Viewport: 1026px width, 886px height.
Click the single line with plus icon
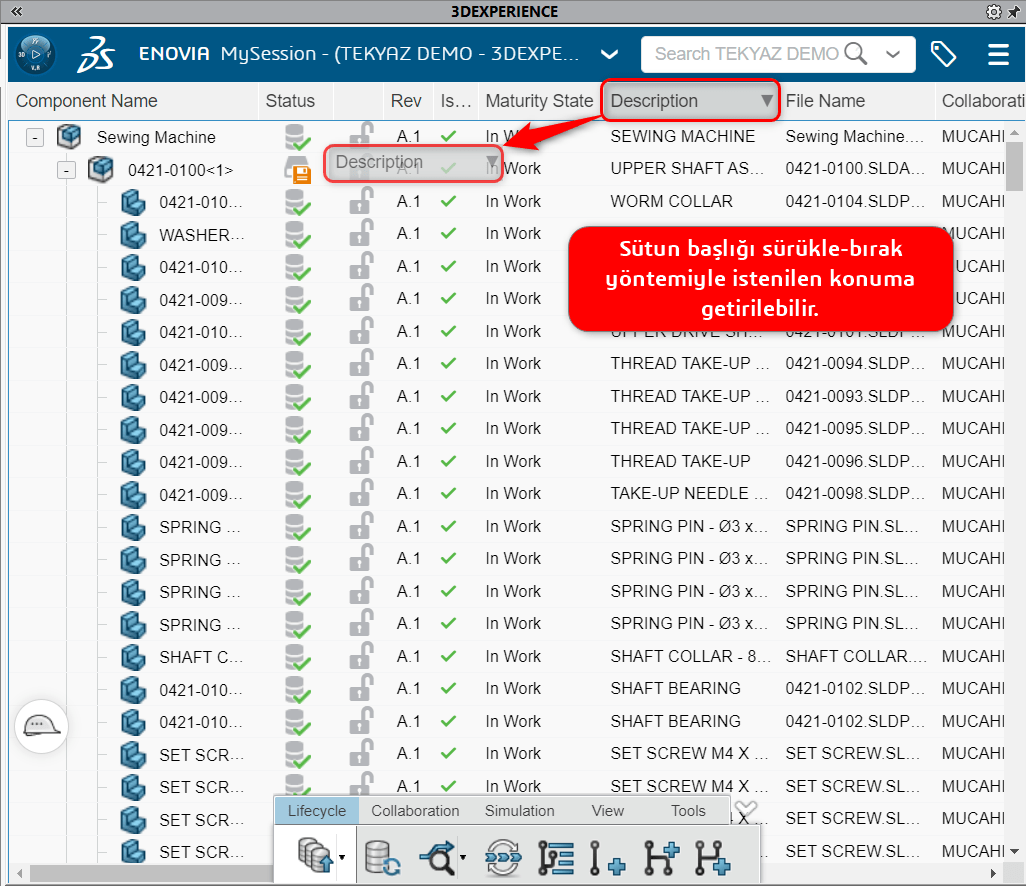pos(607,858)
